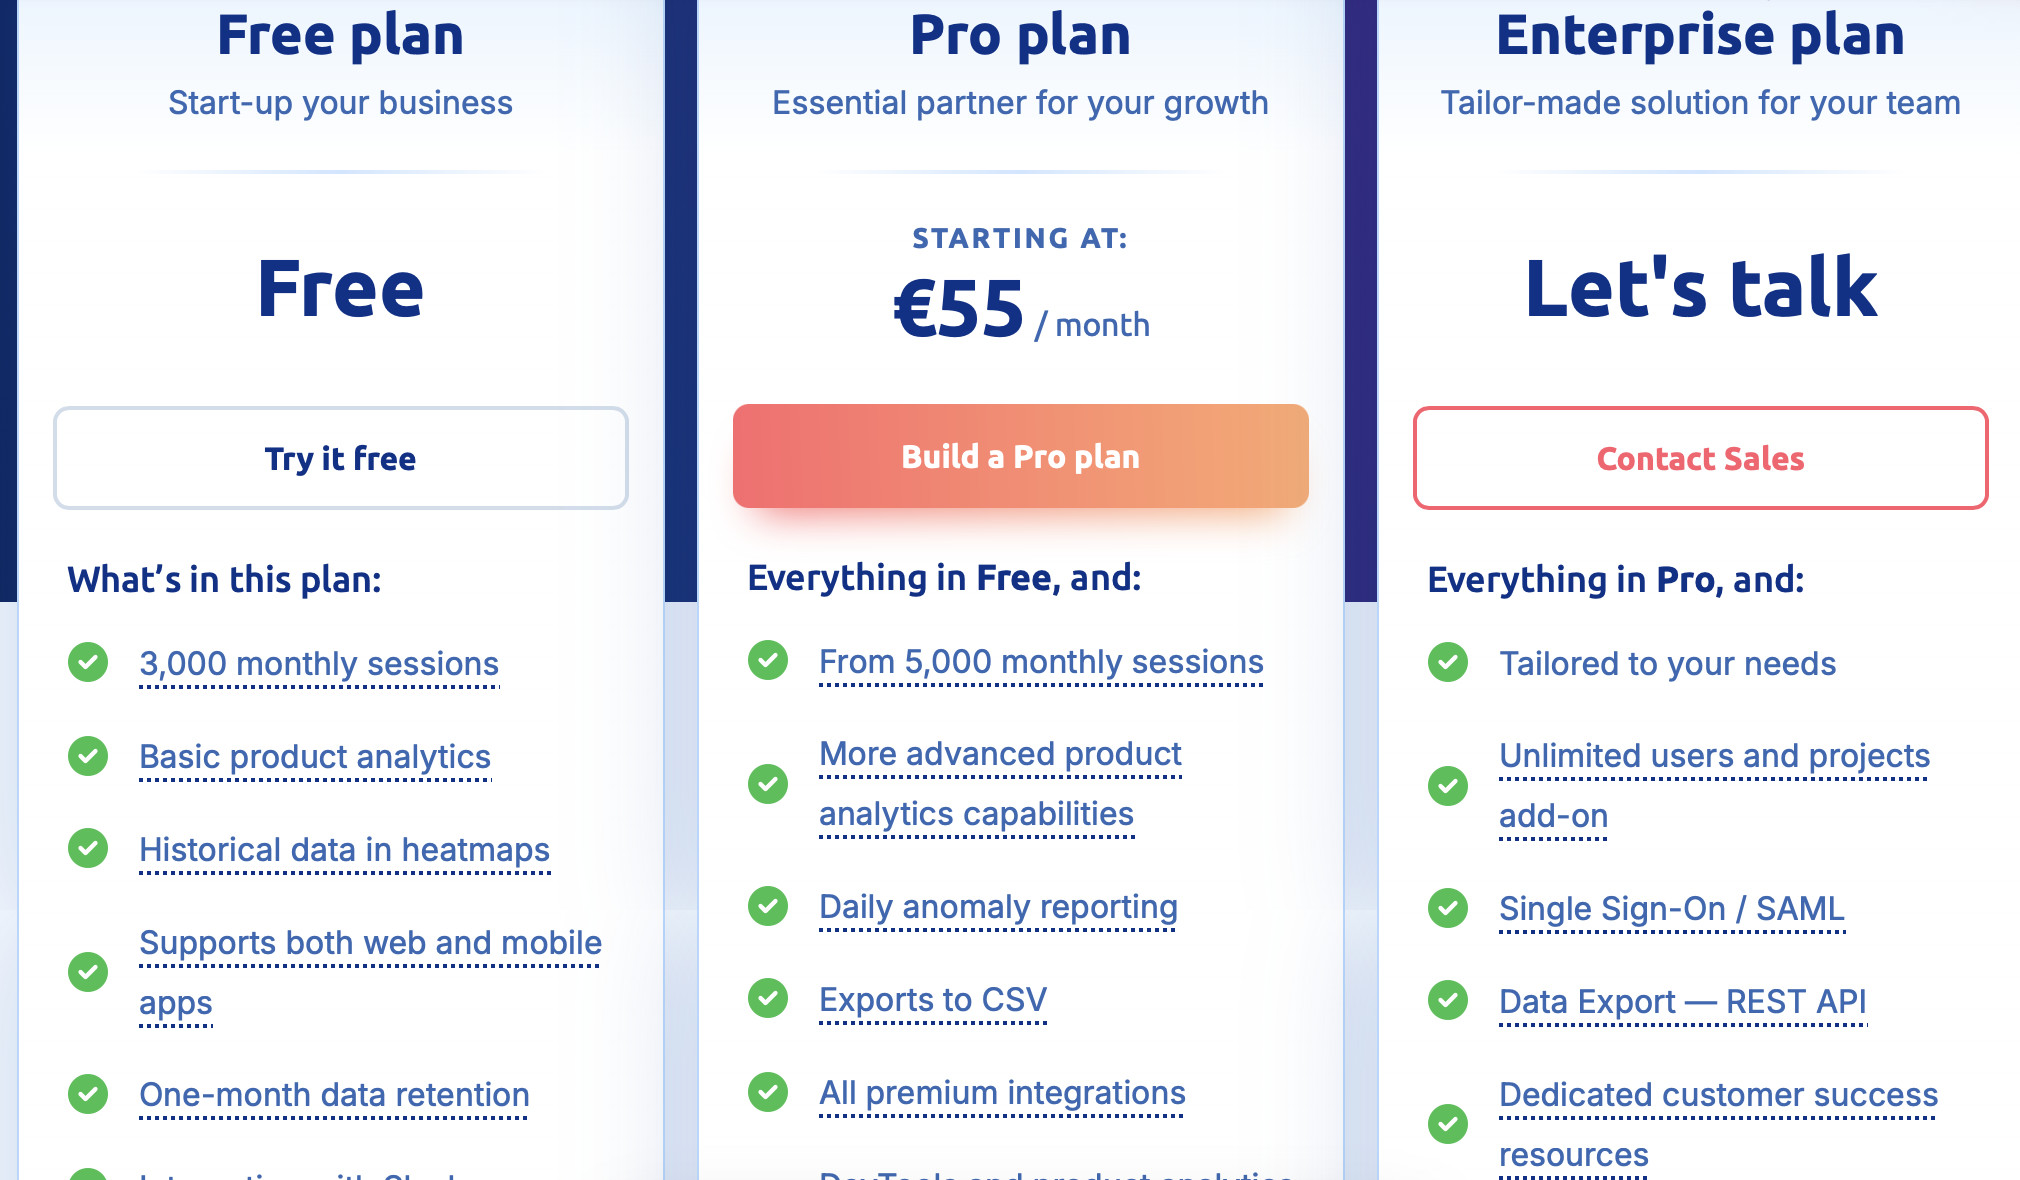Click the Contact Sales button

coord(1700,458)
